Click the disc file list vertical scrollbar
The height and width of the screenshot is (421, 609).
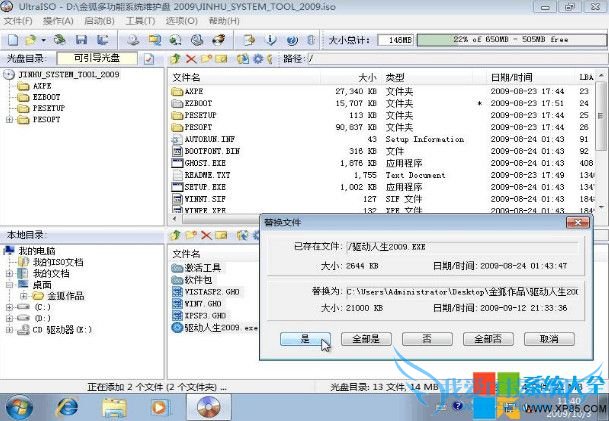tap(601, 141)
